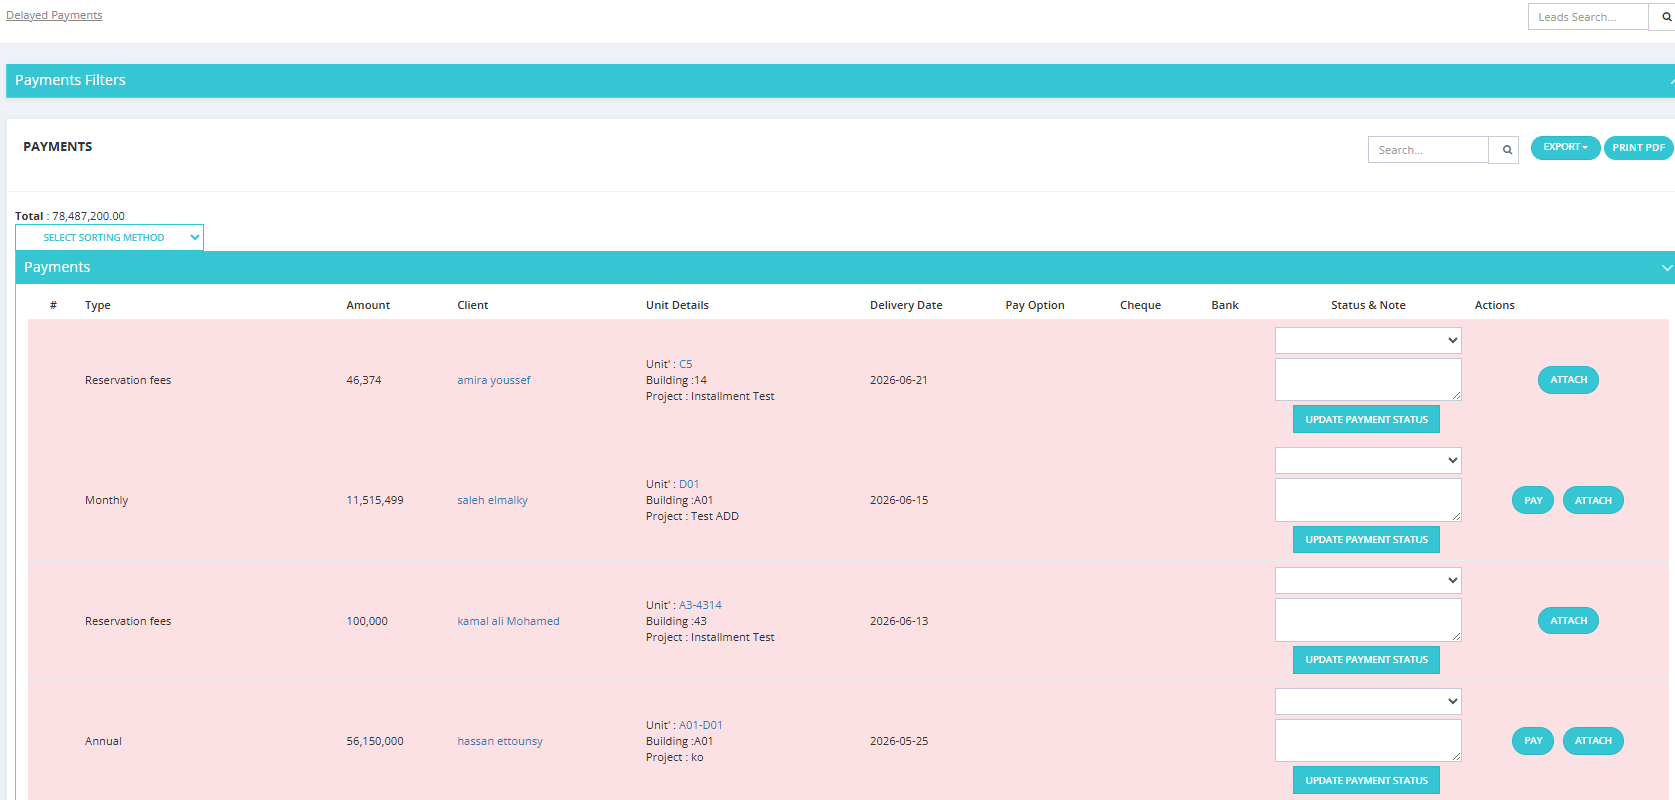Image resolution: width=1675 pixels, height=800 pixels.
Task: Open unit link A01-D01
Action: (x=701, y=725)
